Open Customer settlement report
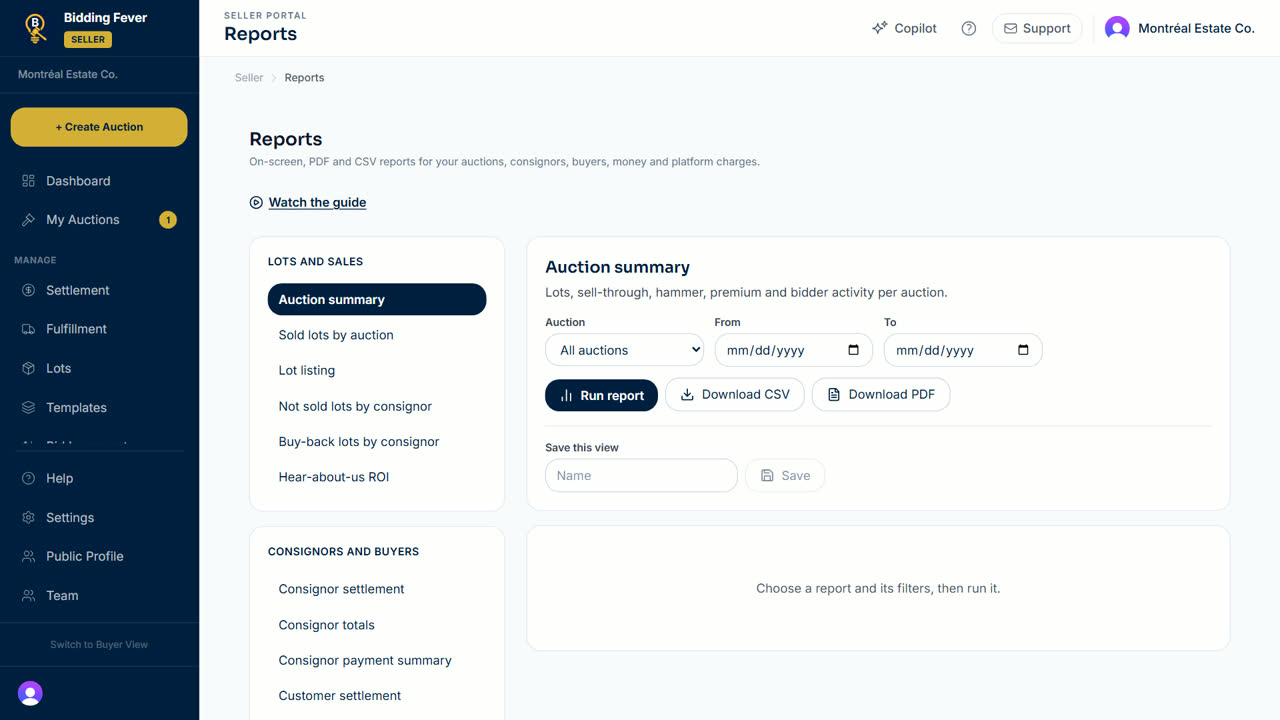This screenshot has height=720, width=1280. pos(377,695)
